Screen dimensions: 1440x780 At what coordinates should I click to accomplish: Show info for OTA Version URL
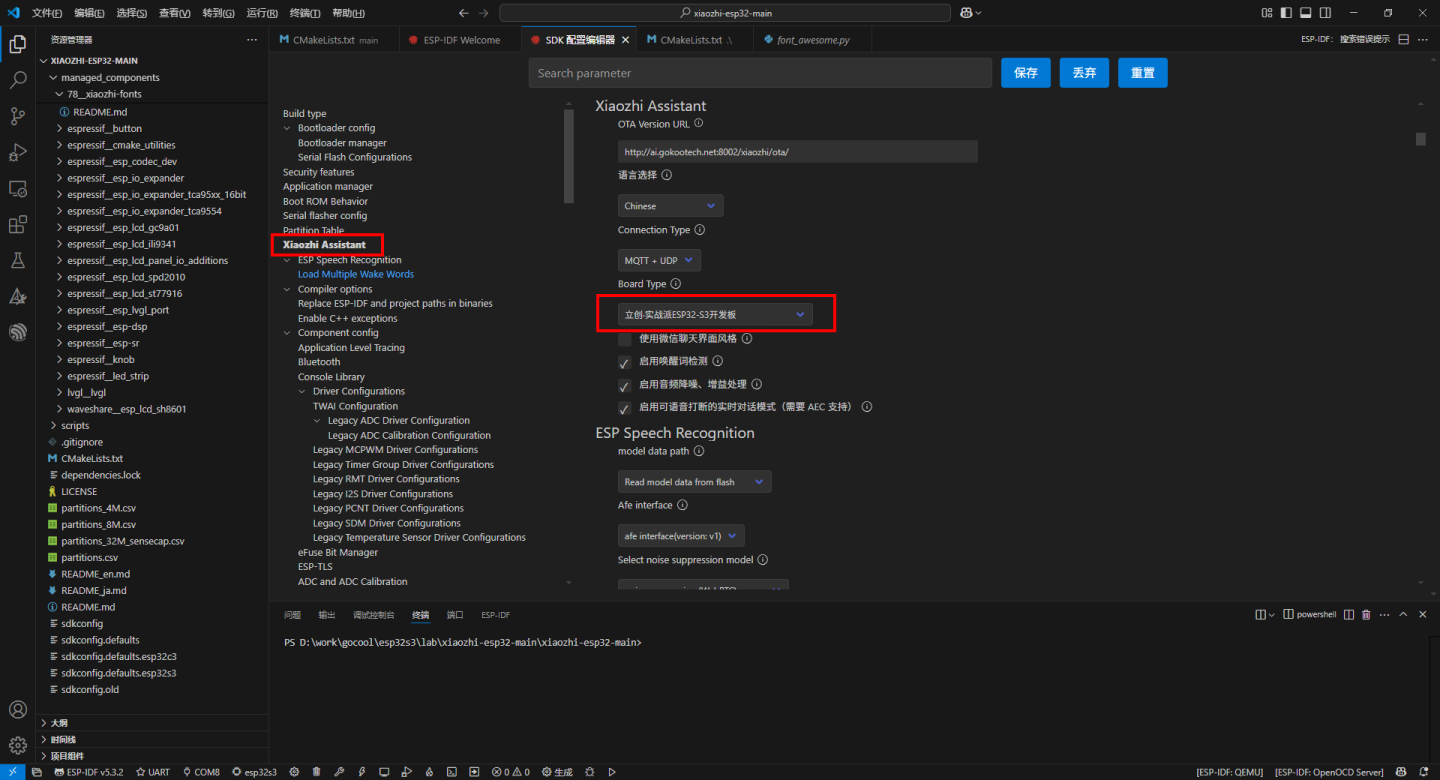click(x=698, y=124)
